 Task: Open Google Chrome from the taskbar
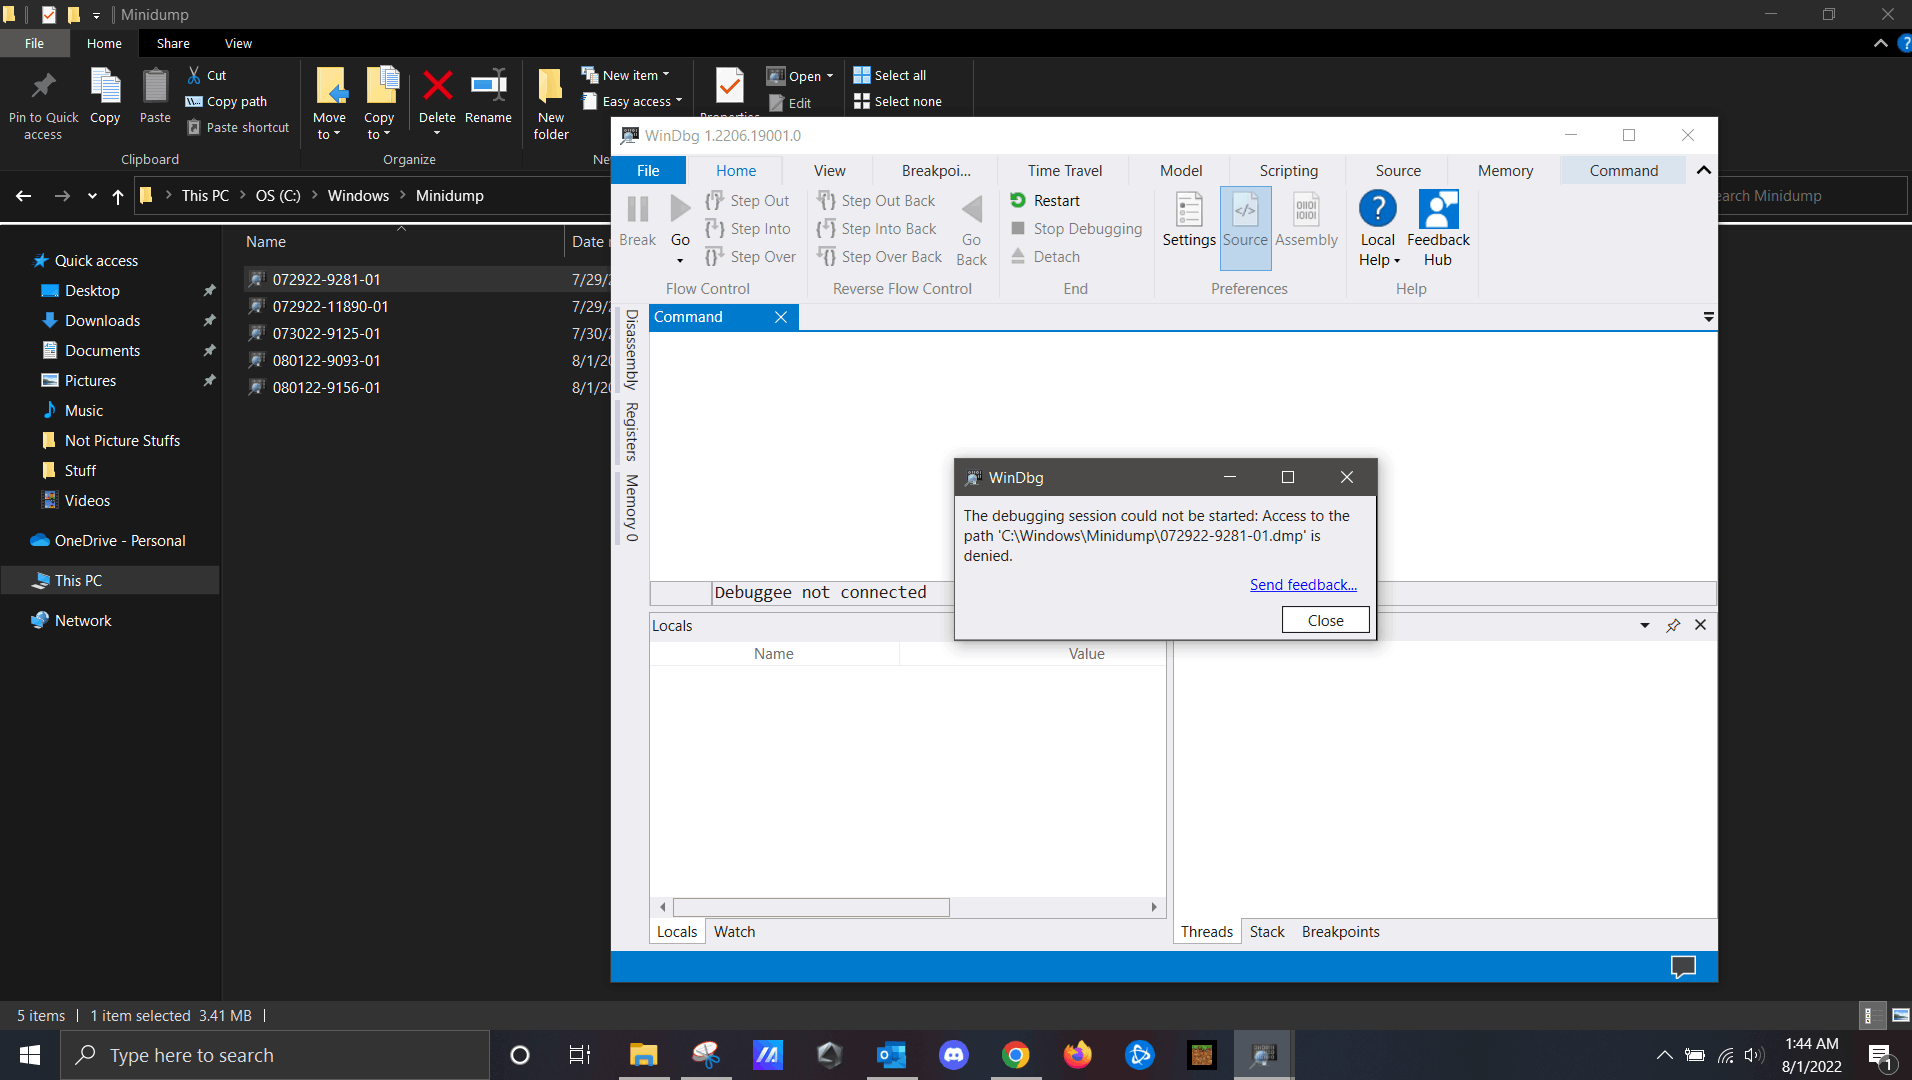tap(1015, 1055)
